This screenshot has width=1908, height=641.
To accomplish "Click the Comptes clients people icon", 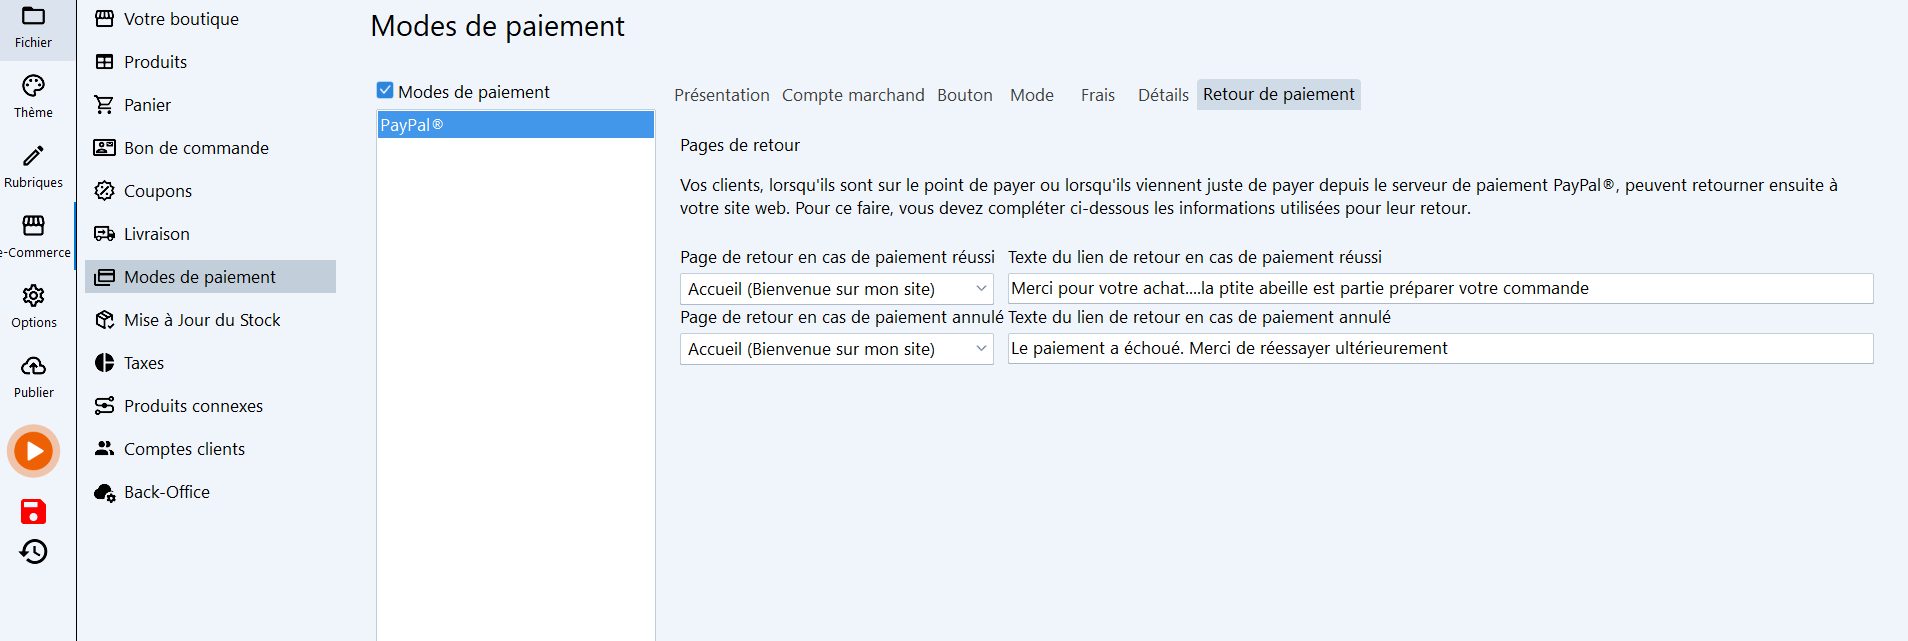I will (104, 449).
